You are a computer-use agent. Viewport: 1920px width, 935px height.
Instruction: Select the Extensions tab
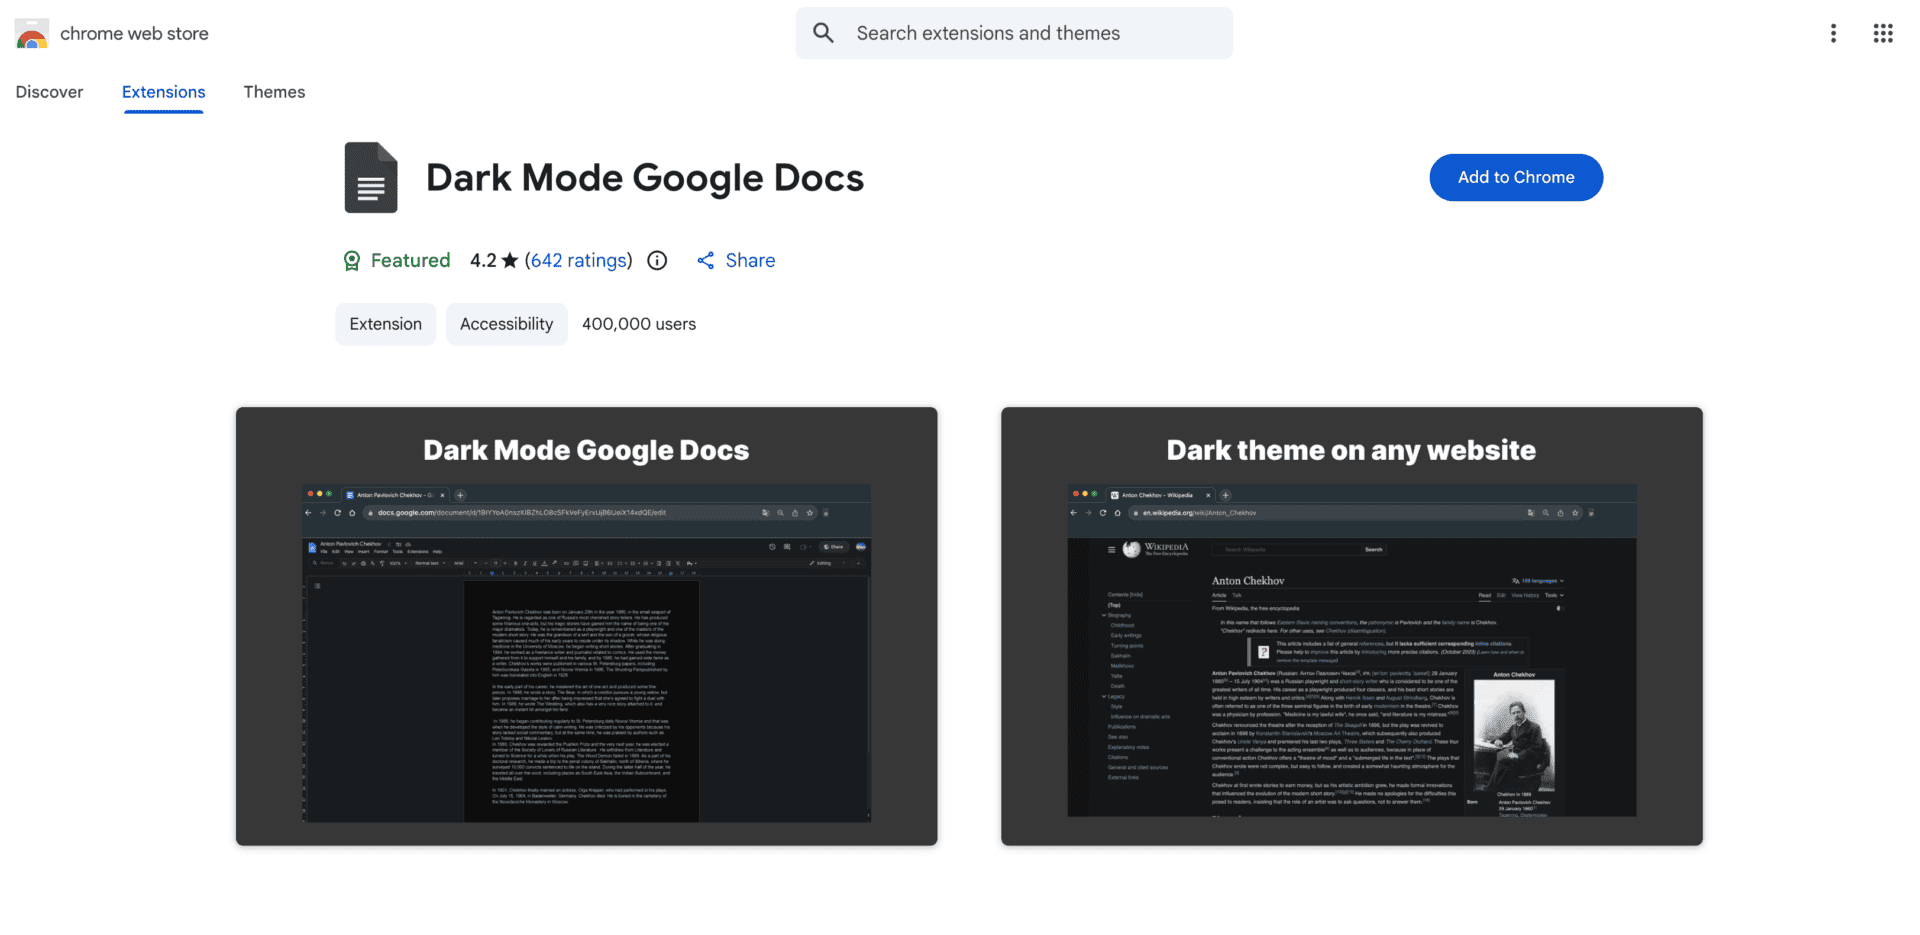[163, 92]
